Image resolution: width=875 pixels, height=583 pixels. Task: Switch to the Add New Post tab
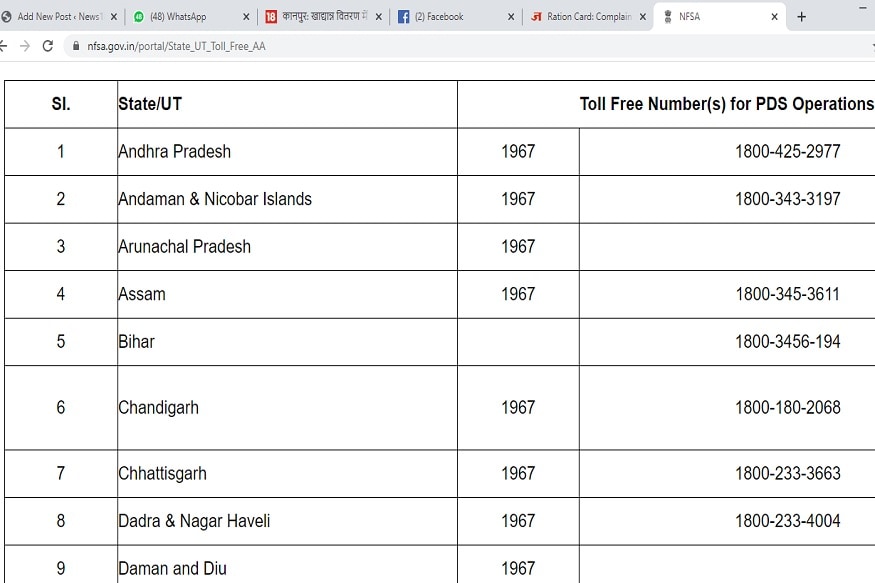pos(58,17)
